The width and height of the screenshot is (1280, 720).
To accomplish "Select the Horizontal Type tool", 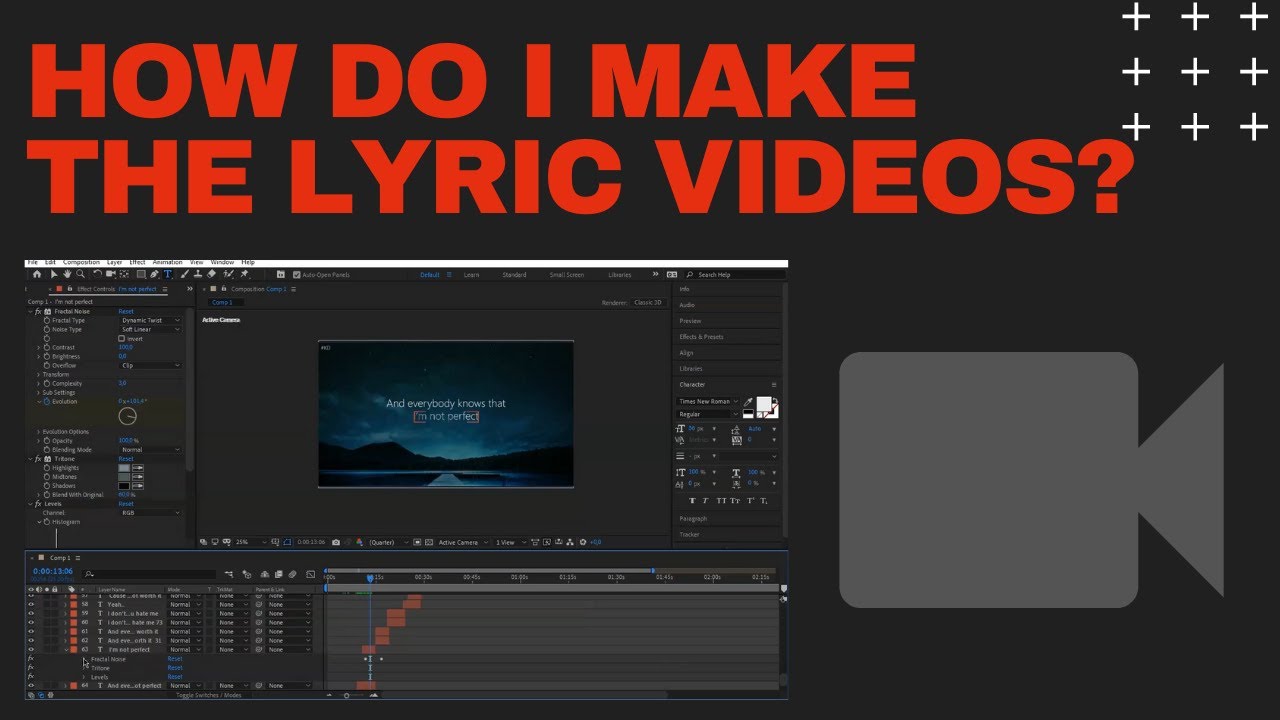I will pos(167,274).
